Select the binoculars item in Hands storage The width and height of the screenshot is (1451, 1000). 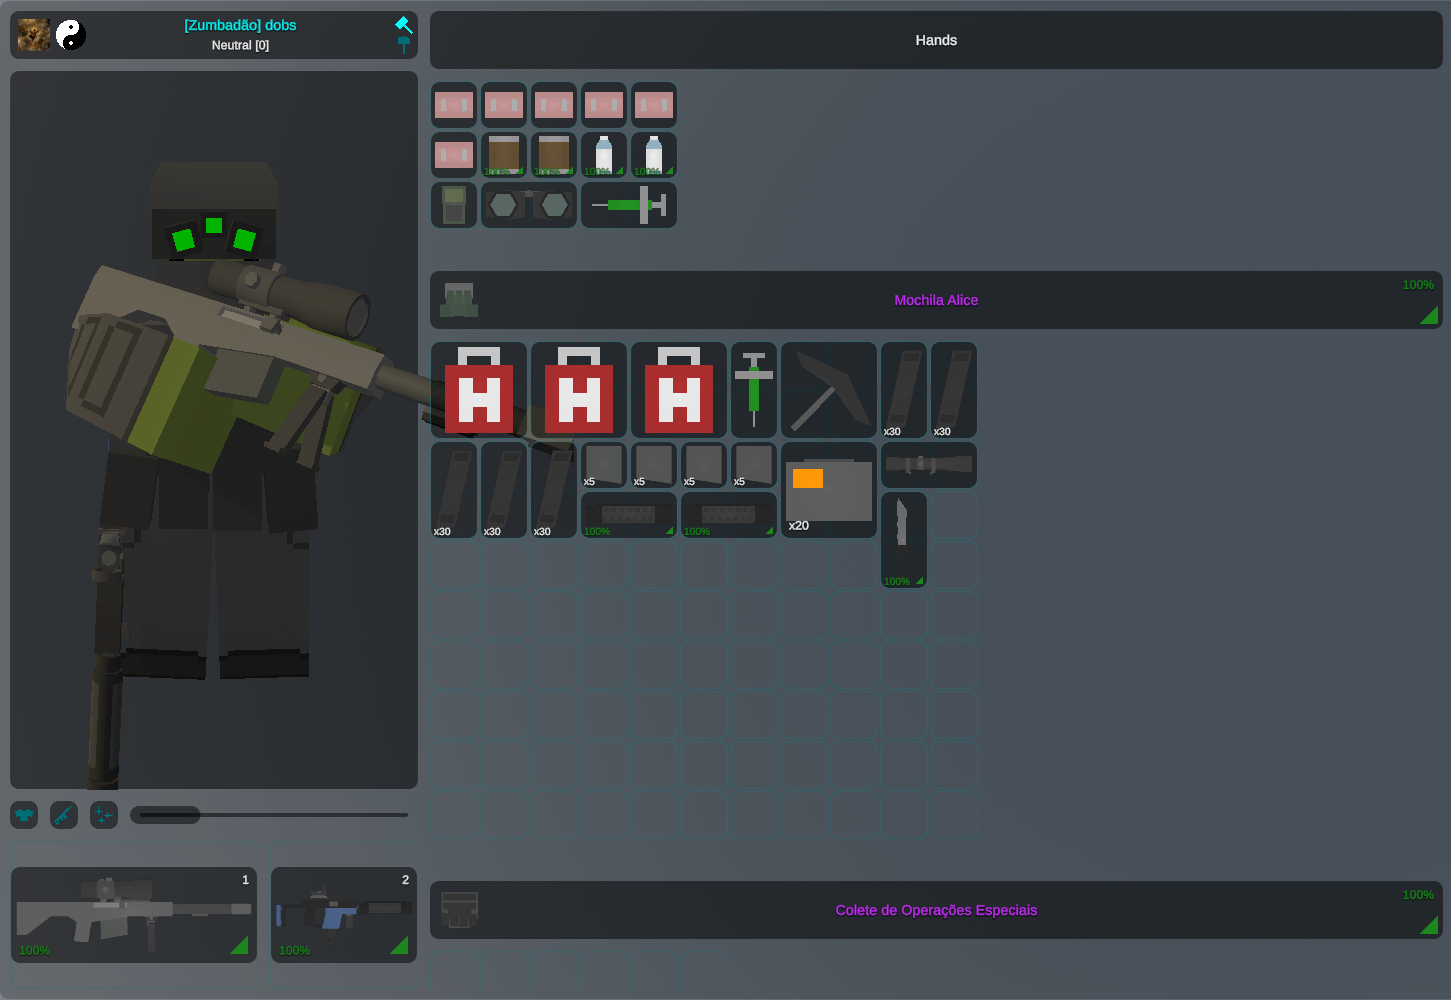point(529,205)
